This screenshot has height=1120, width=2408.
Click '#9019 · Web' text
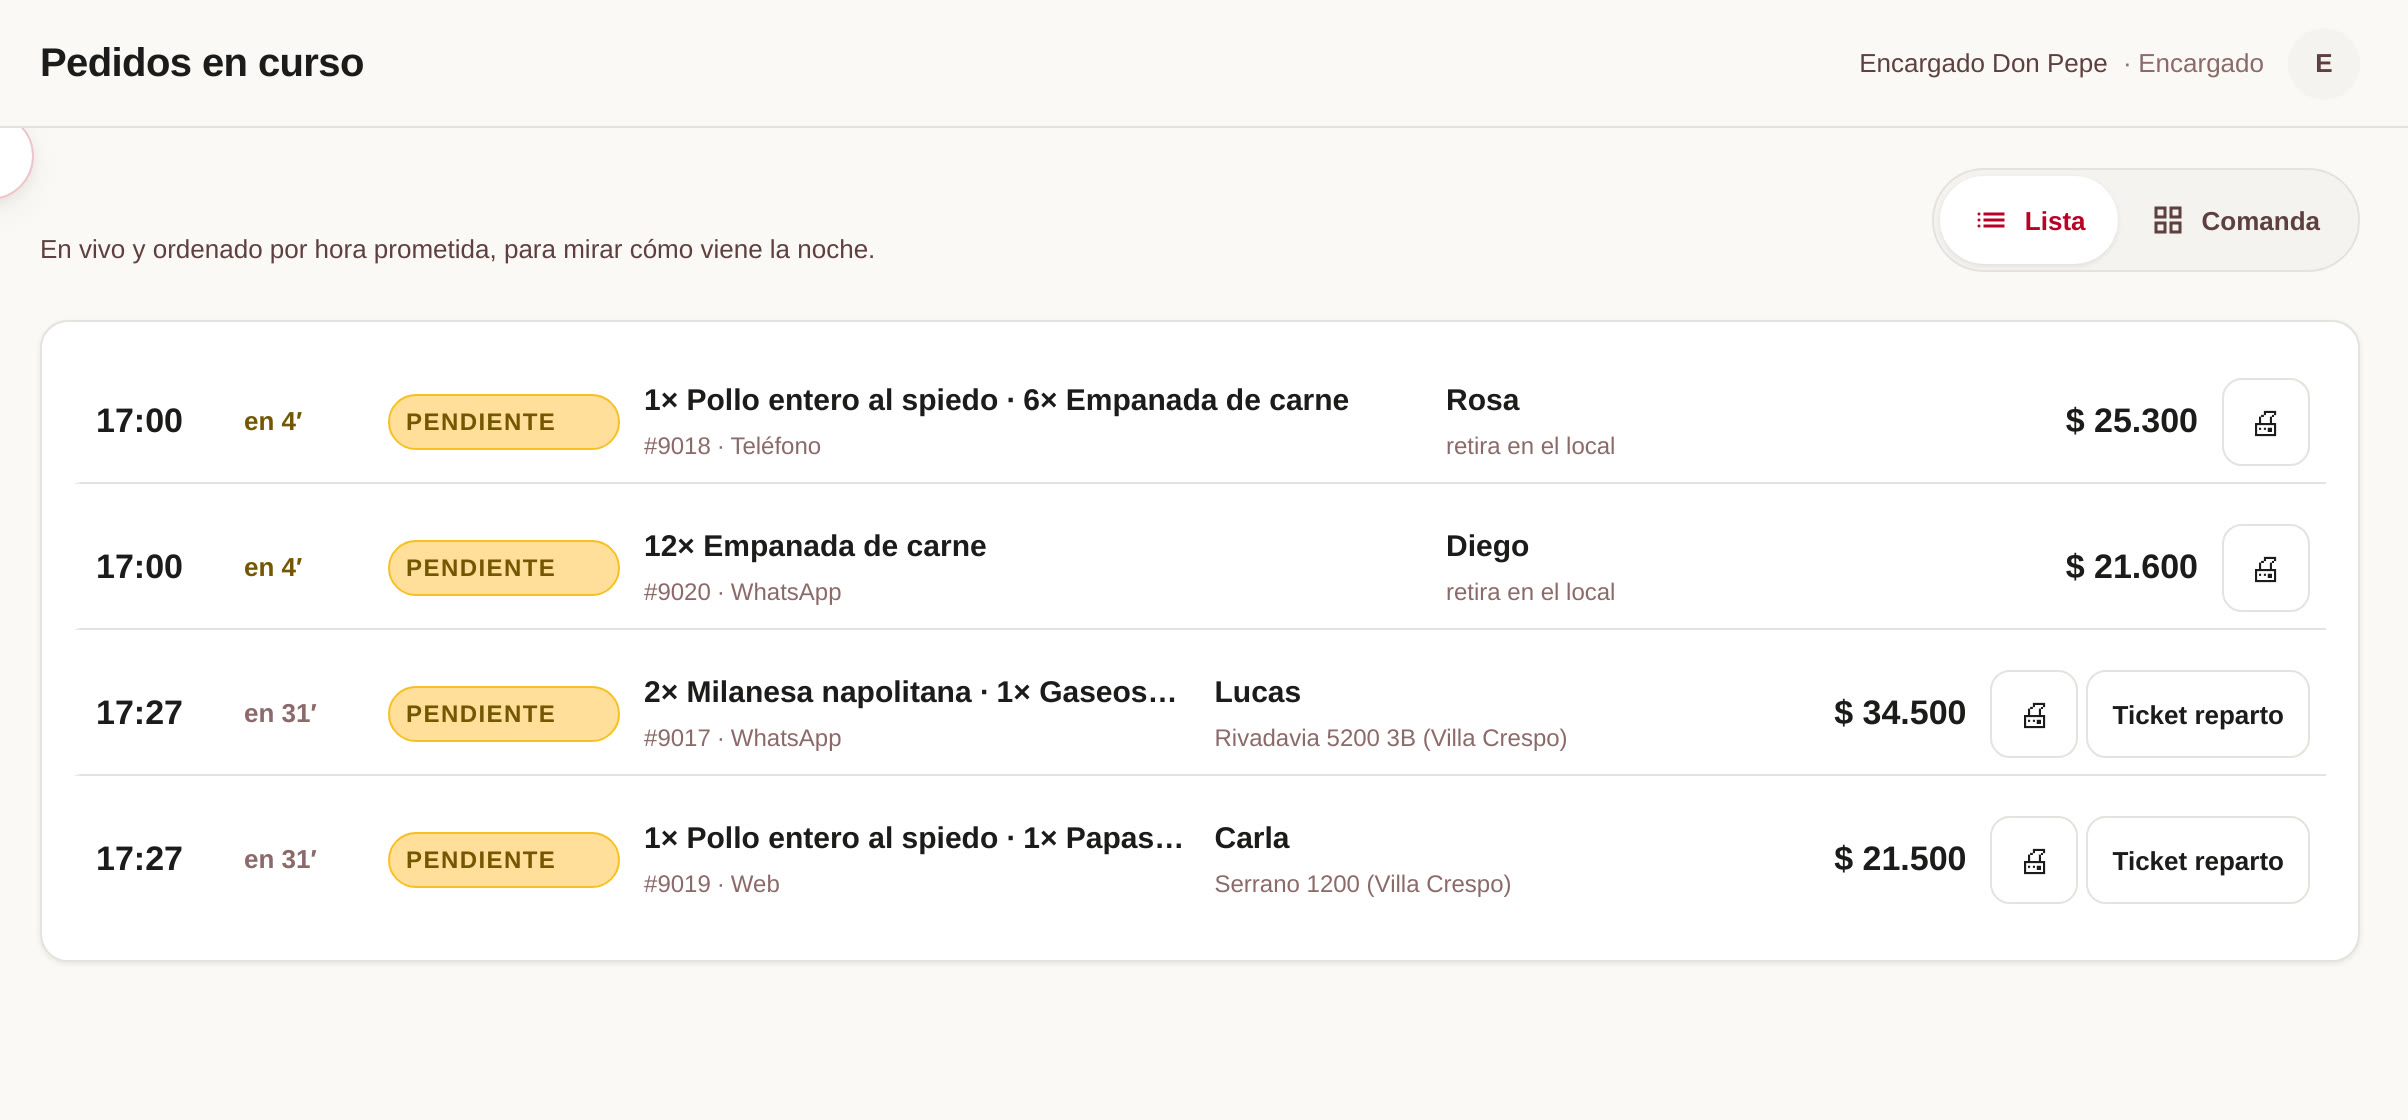(711, 884)
